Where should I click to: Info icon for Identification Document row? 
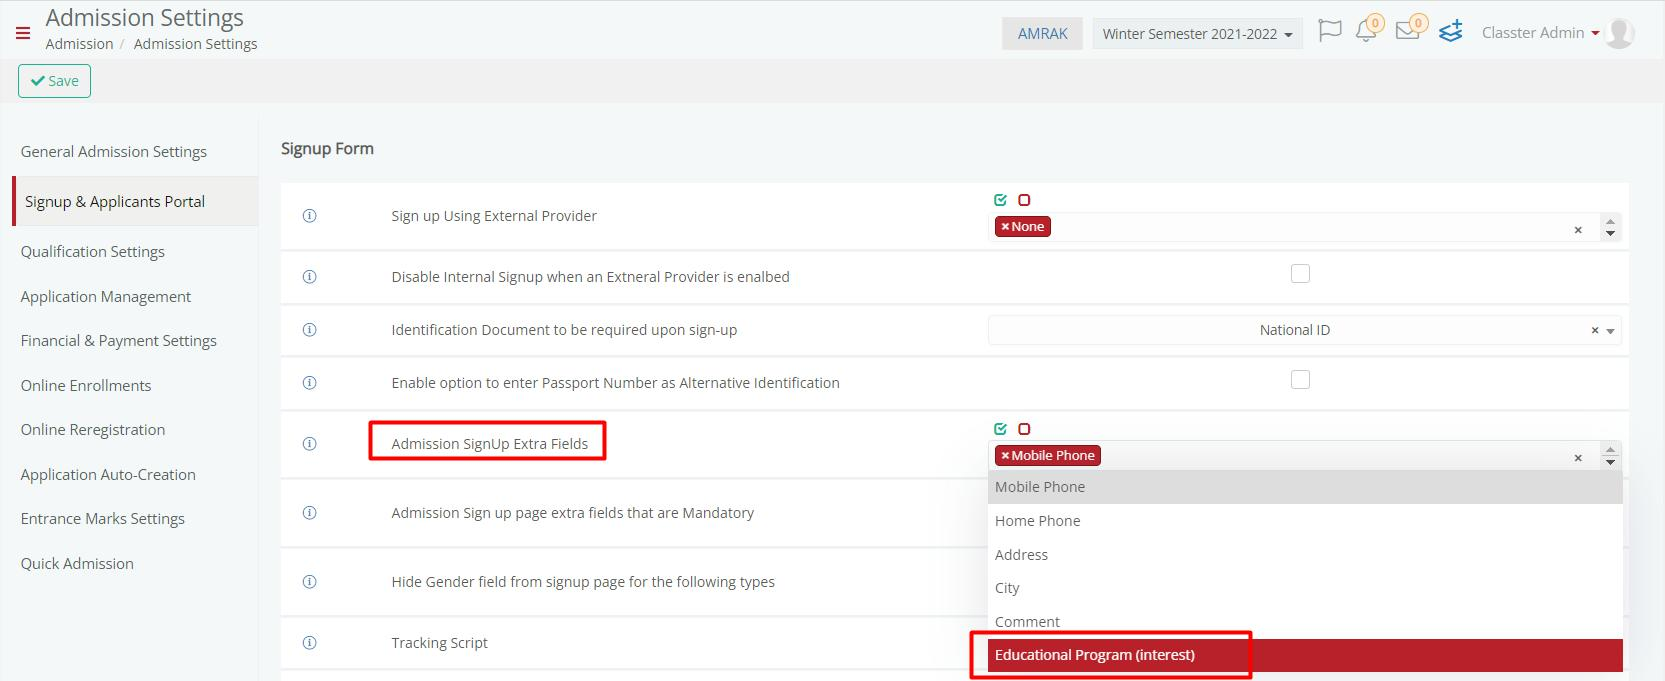click(310, 330)
